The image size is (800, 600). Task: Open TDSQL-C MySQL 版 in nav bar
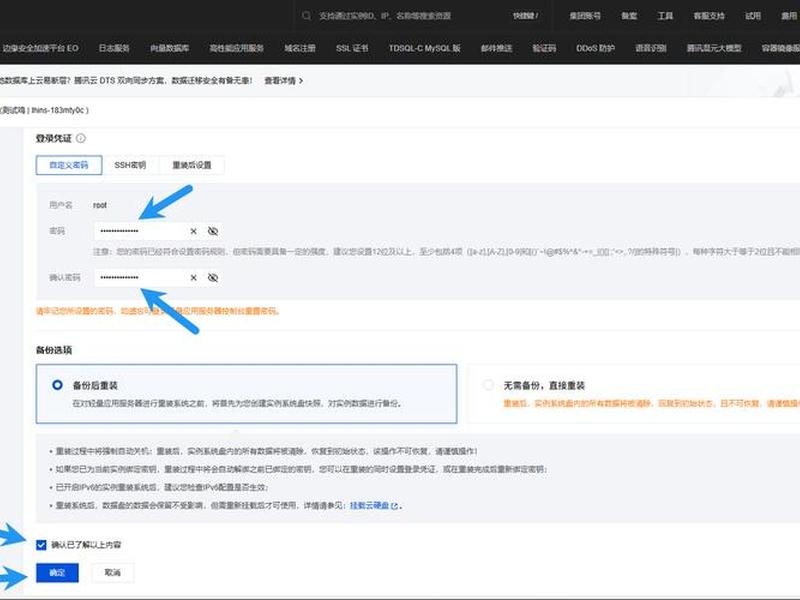[x=424, y=48]
